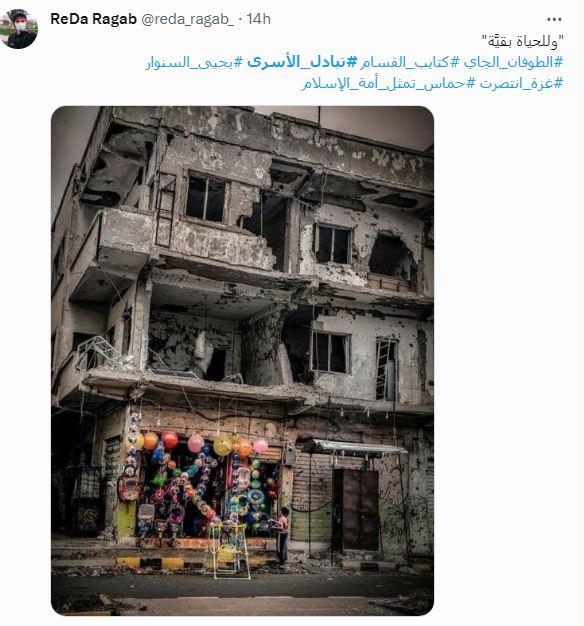Image resolution: width=584 pixels, height=626 pixels.
Task: Click the ReDa Ragab display name
Action: 93,19
